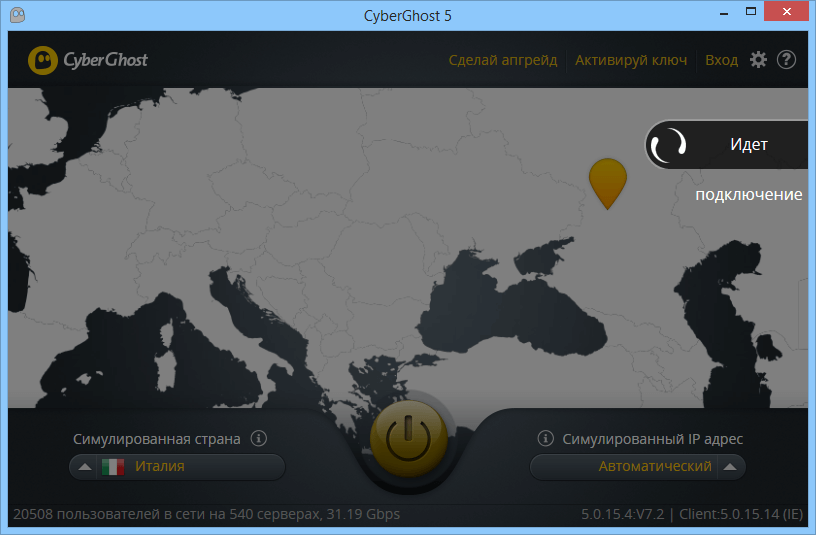Image resolution: width=816 pixels, height=535 pixels.
Task: Minimize the CyberGhost 5 window
Action: coord(722,12)
